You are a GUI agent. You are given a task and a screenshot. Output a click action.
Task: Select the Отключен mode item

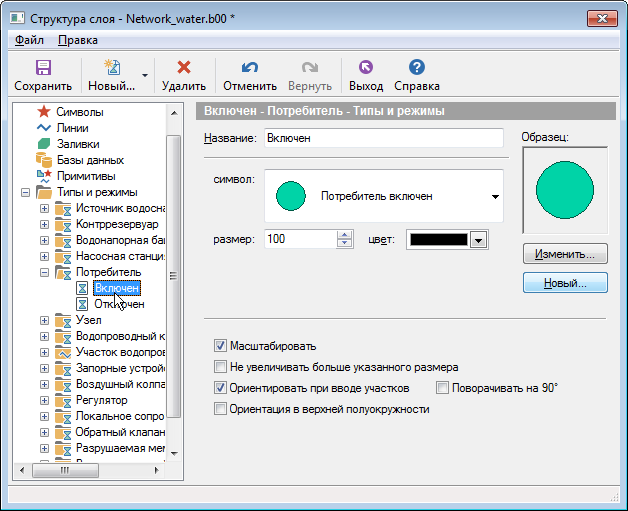pyautogui.click(x=119, y=304)
